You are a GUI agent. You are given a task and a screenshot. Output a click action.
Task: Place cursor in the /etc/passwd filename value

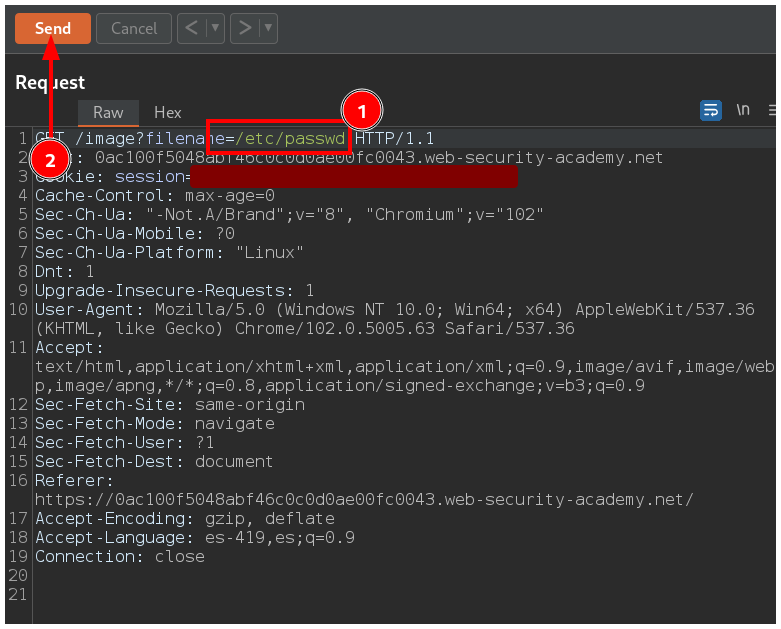pos(290,138)
